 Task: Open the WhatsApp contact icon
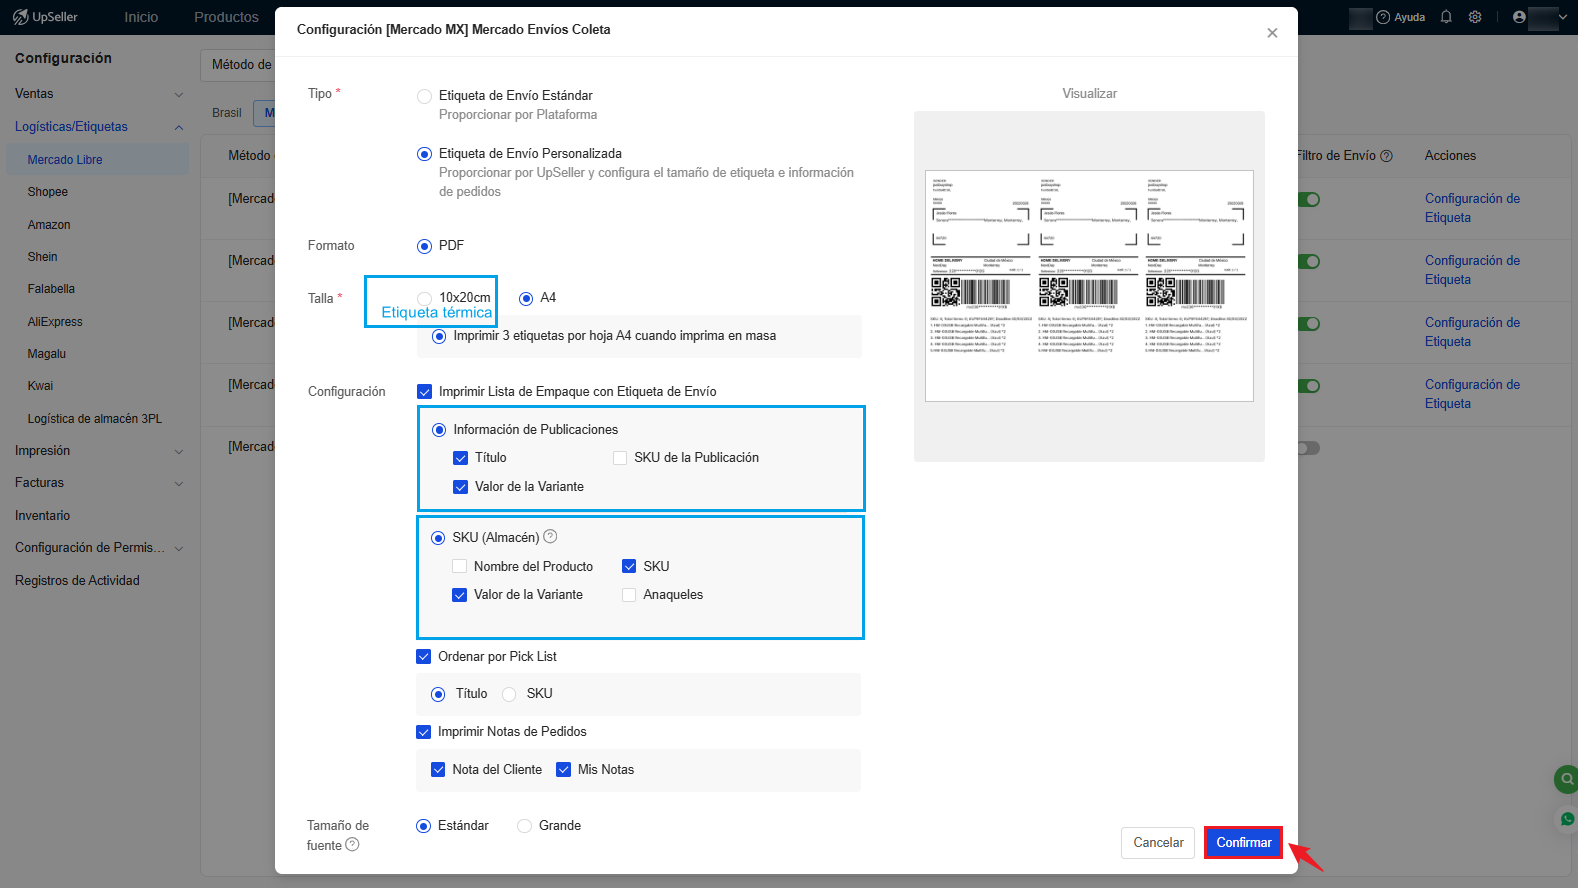point(1567,819)
